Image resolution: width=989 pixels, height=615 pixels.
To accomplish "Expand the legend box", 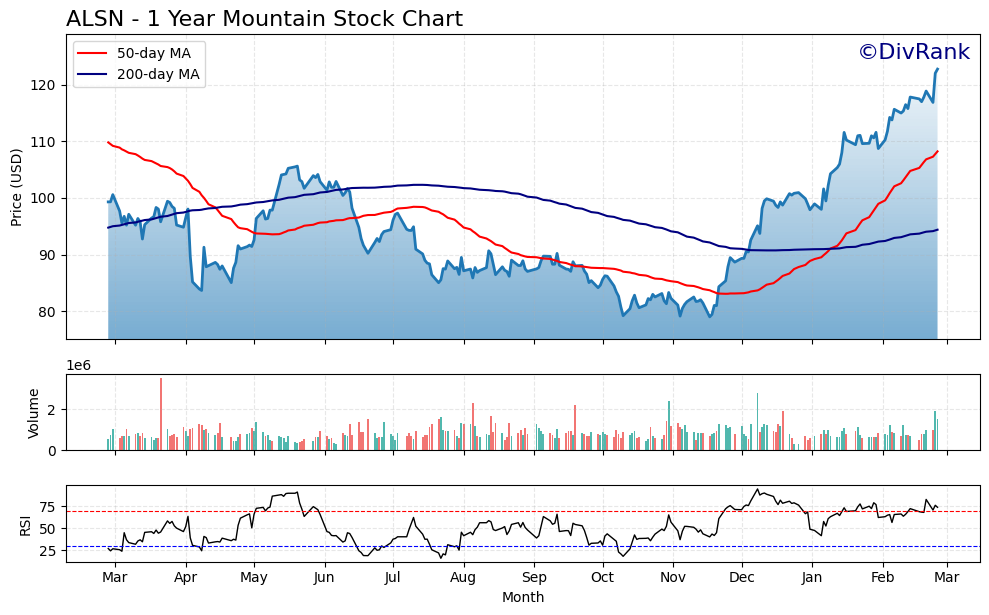I will pyautogui.click(x=140, y=62).
